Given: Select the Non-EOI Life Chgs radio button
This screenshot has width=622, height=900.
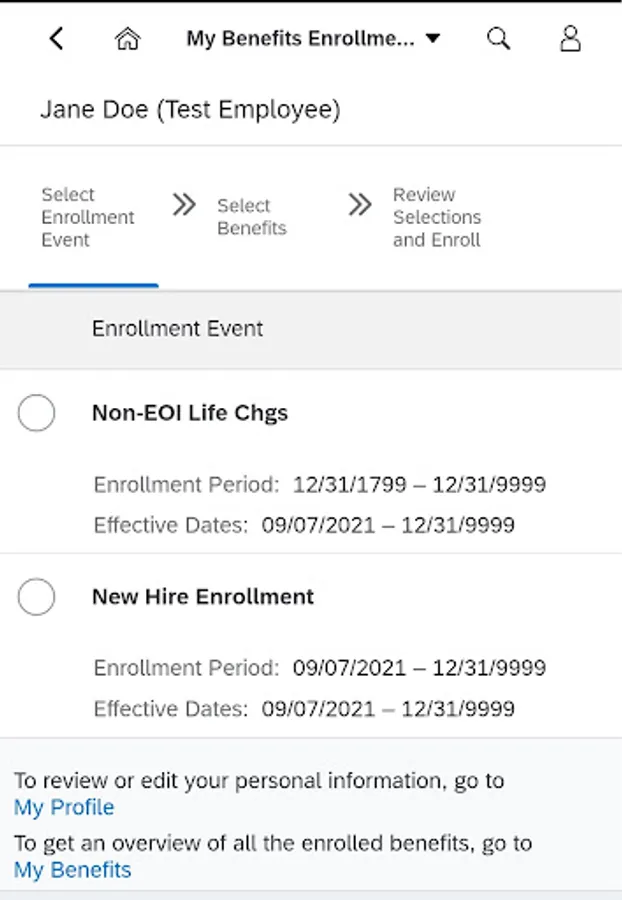Looking at the screenshot, I should pos(37,413).
